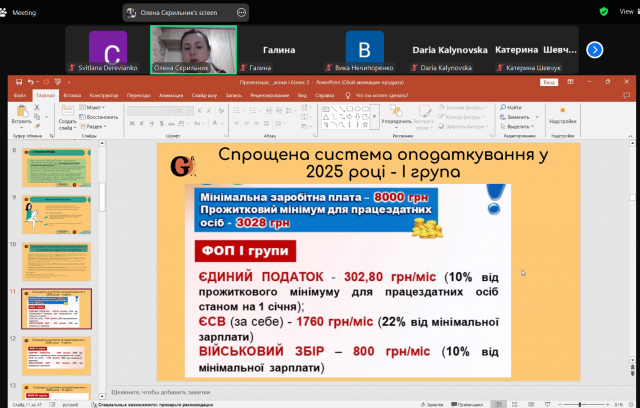Open the Файл menu
This screenshot has width=640, height=408.
click(19, 96)
